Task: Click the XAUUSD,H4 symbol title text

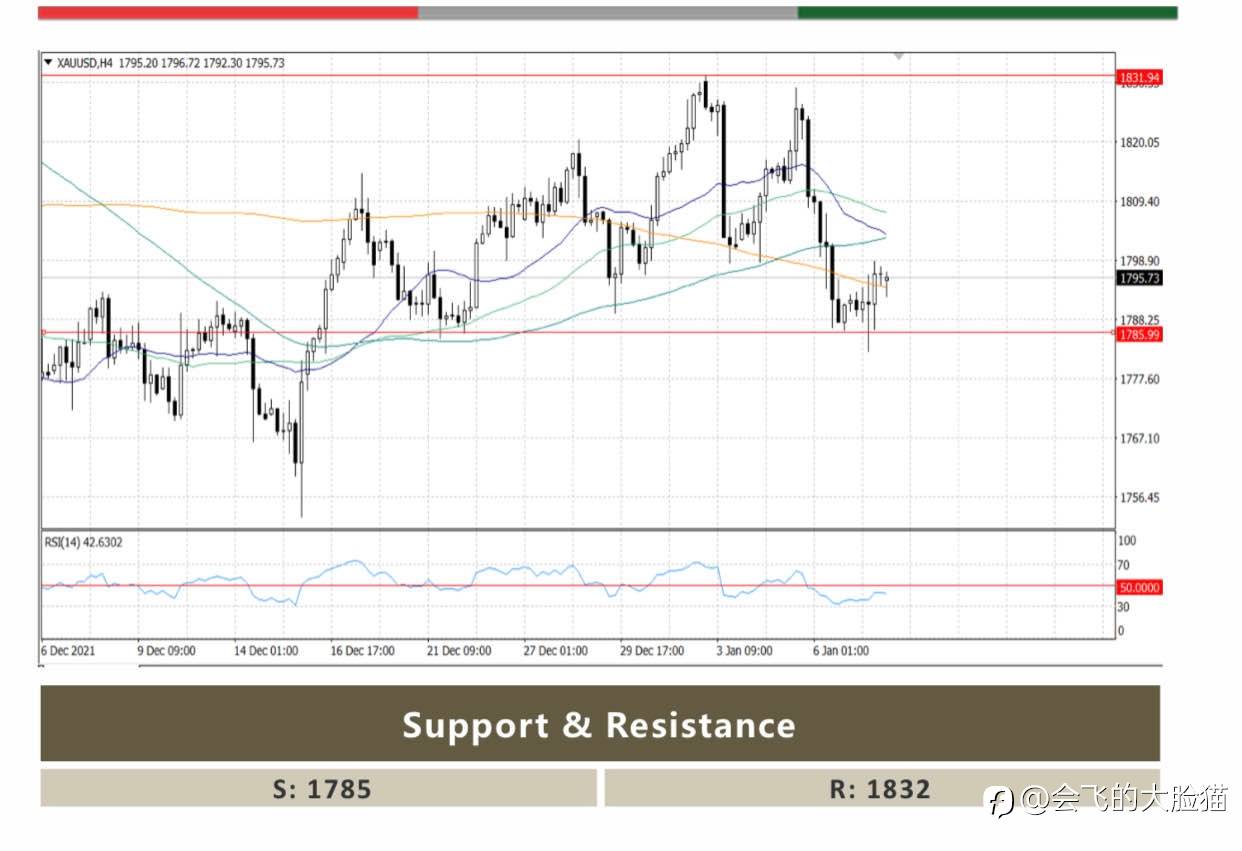Action: [85, 63]
